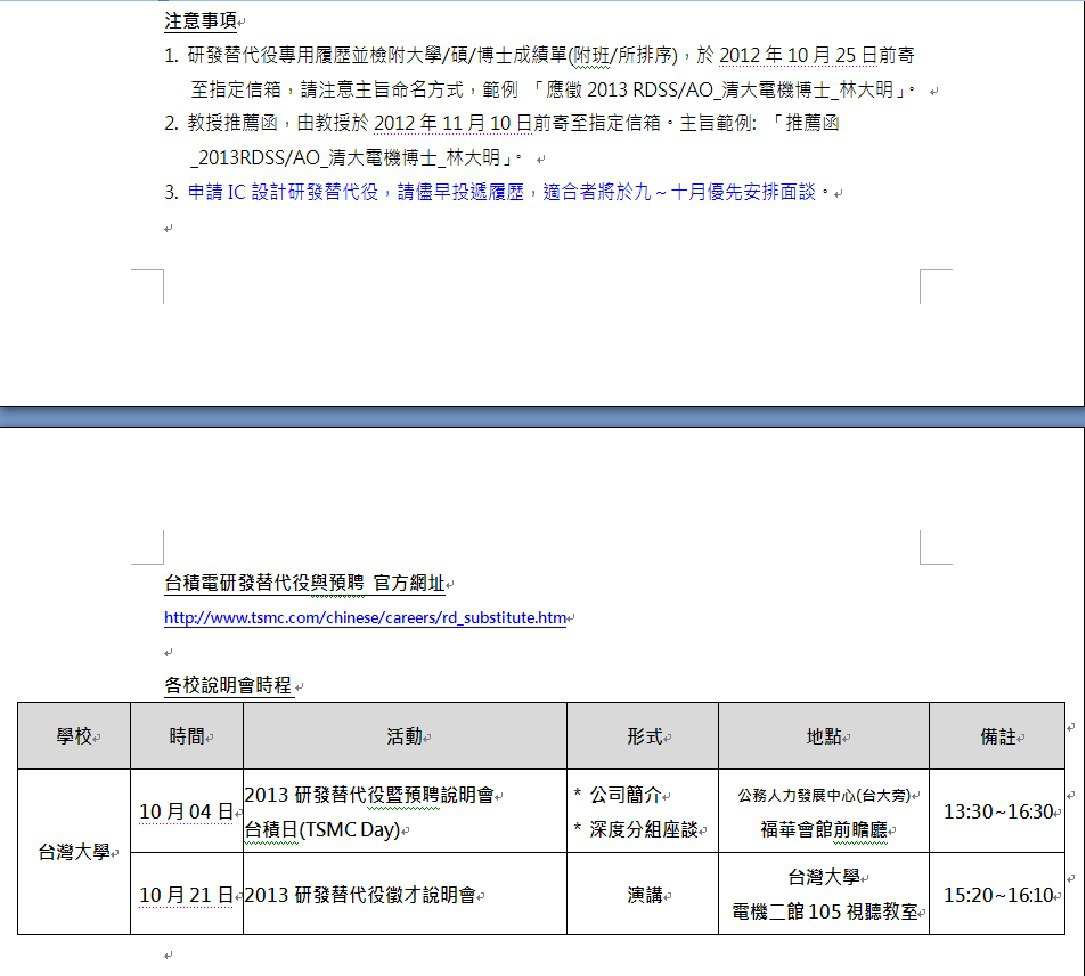Screen dimensions: 1085x976
Task: Click 台灣大學 text in the location column
Action: tap(823, 877)
